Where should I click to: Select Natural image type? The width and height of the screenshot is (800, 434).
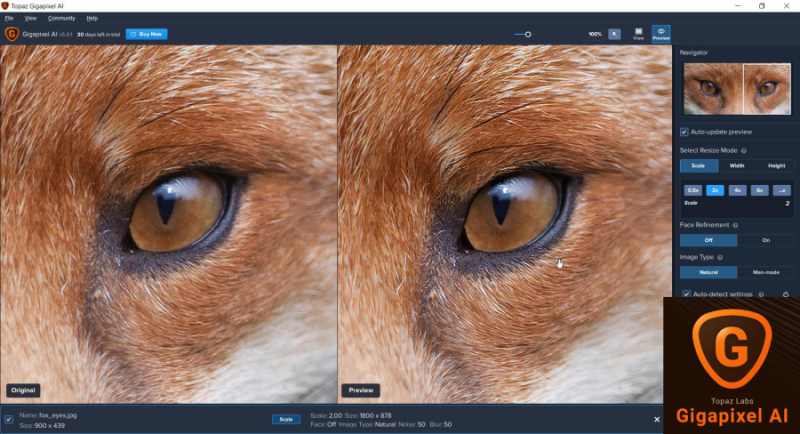click(x=709, y=272)
